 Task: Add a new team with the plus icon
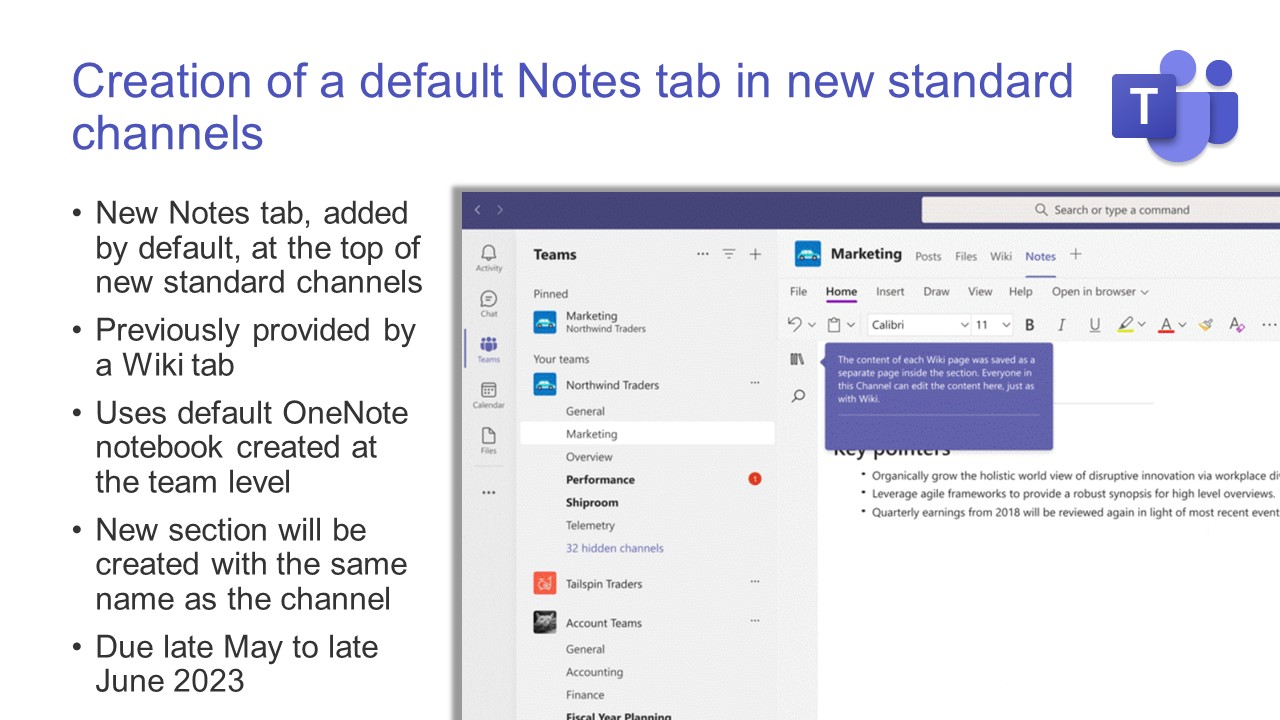(x=756, y=254)
